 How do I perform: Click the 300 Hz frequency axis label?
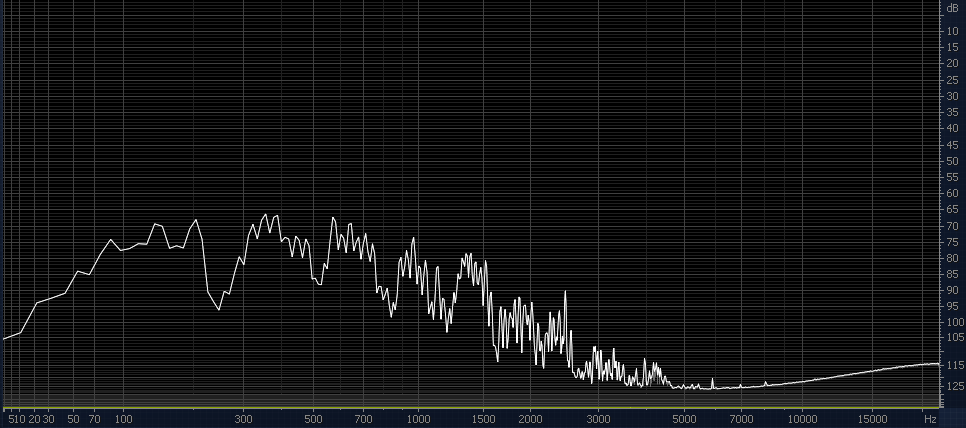coord(242,418)
